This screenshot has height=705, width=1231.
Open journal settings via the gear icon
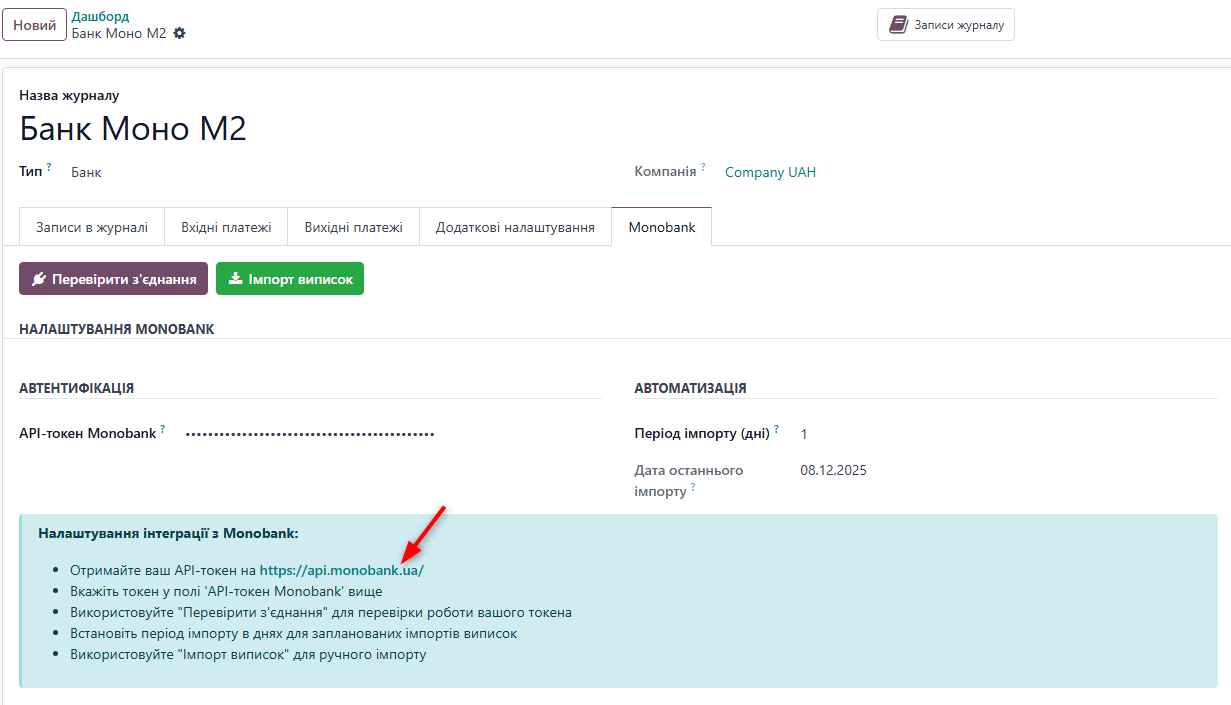point(178,33)
